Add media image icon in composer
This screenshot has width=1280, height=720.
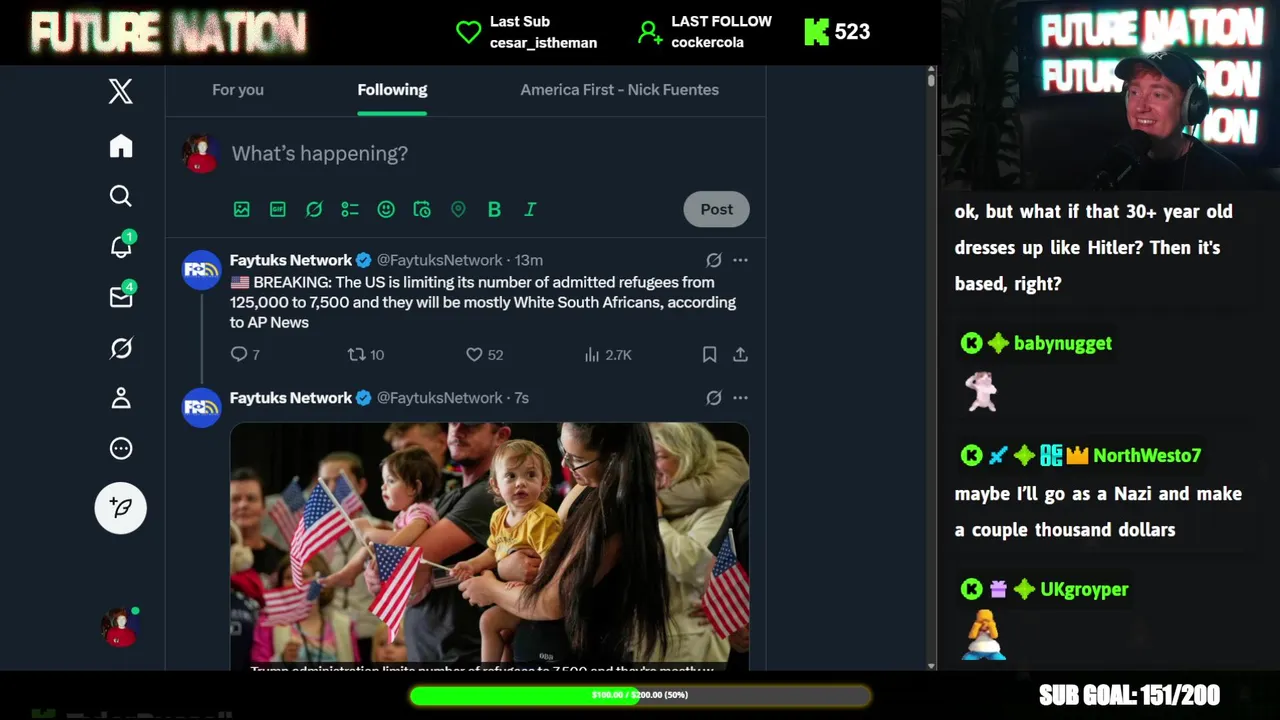(242, 209)
